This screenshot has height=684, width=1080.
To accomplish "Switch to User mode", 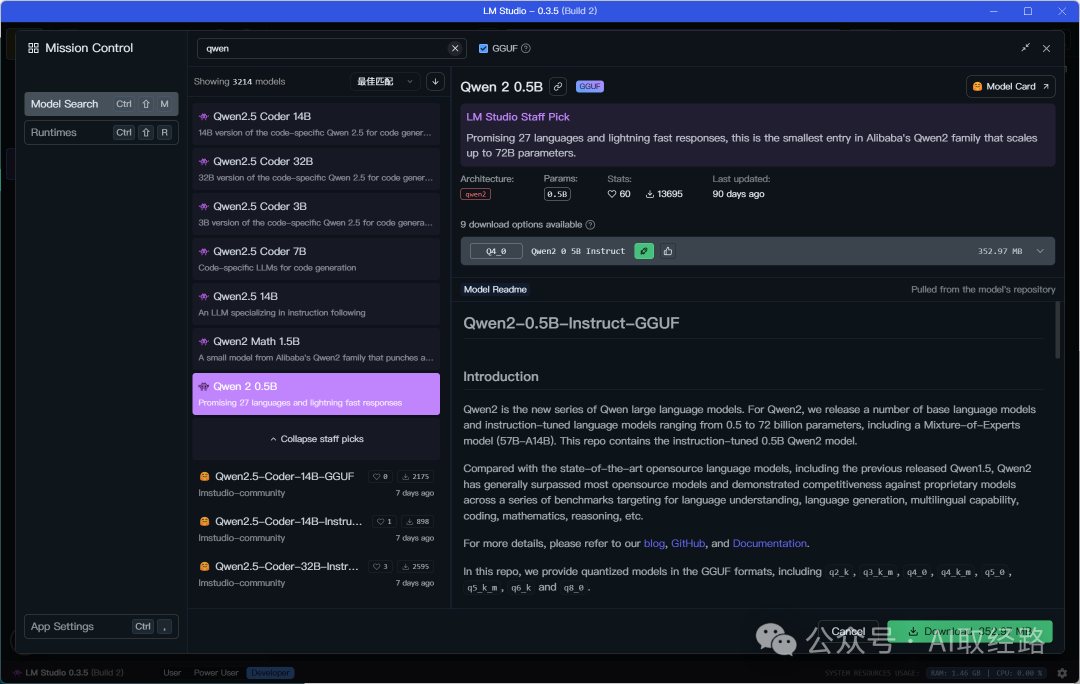I will click(172, 672).
